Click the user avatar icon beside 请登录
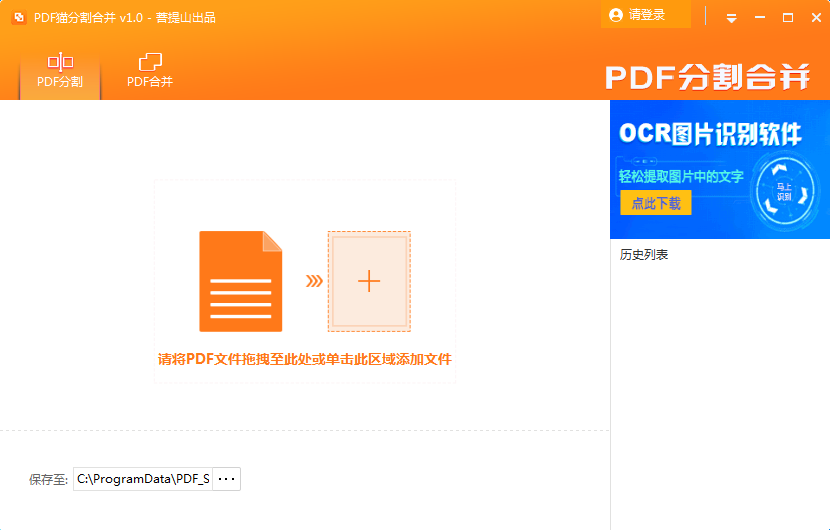Screen dimensions: 830x530 coord(616,15)
